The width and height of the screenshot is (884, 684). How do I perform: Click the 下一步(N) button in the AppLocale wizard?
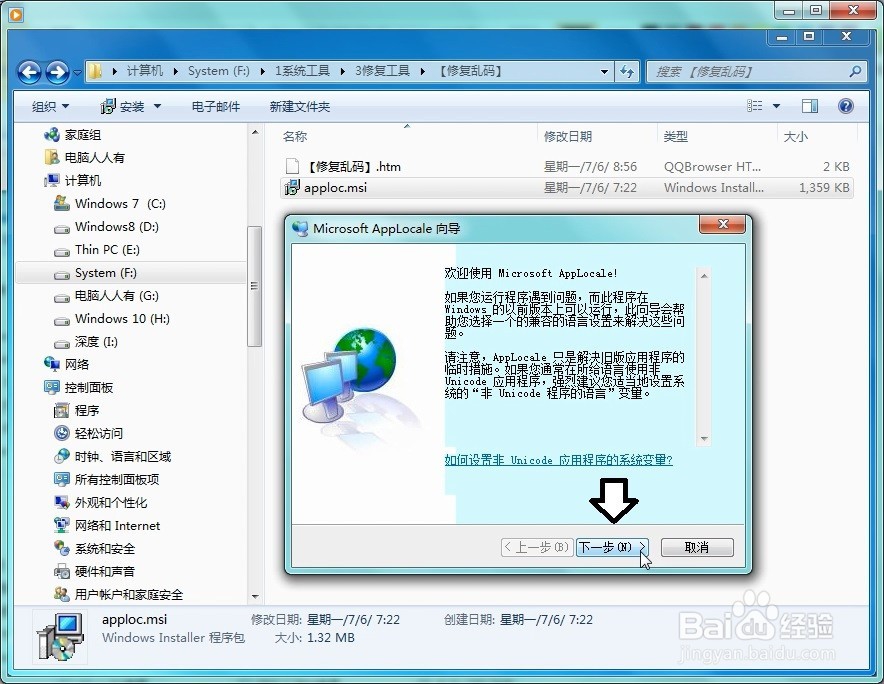click(612, 547)
